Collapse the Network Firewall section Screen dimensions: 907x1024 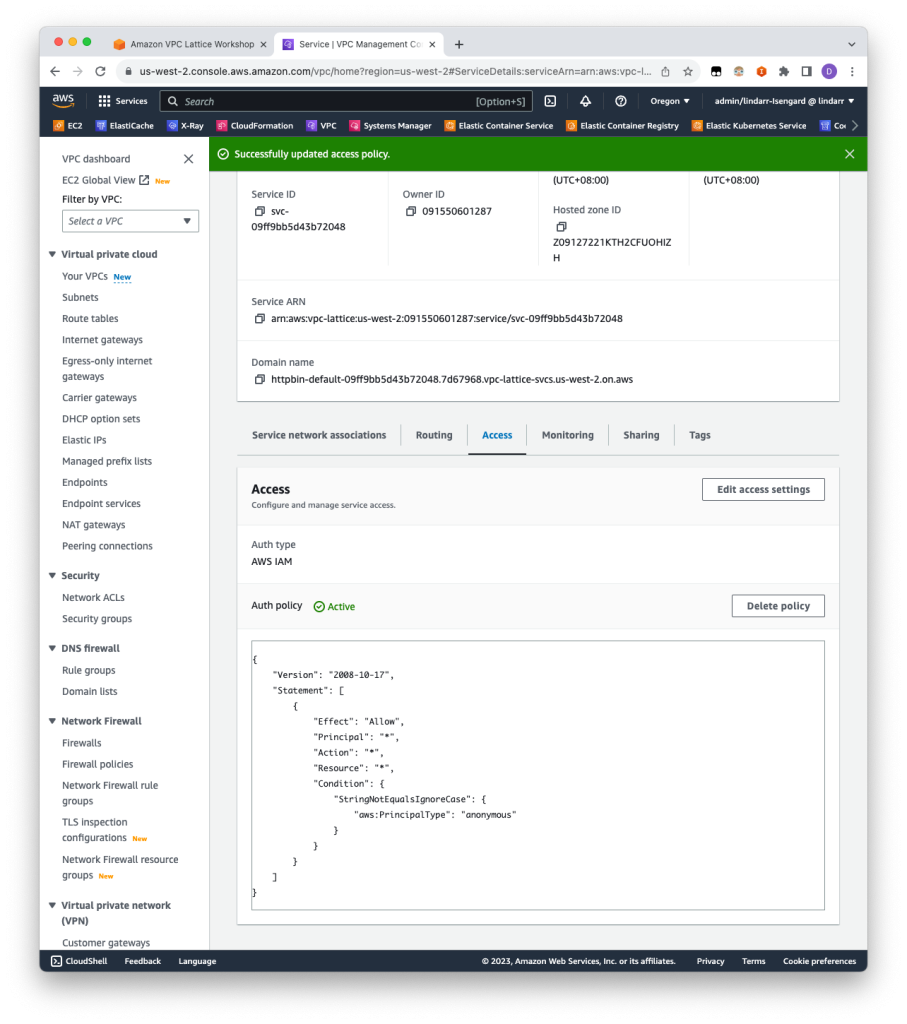pyautogui.click(x=53, y=721)
